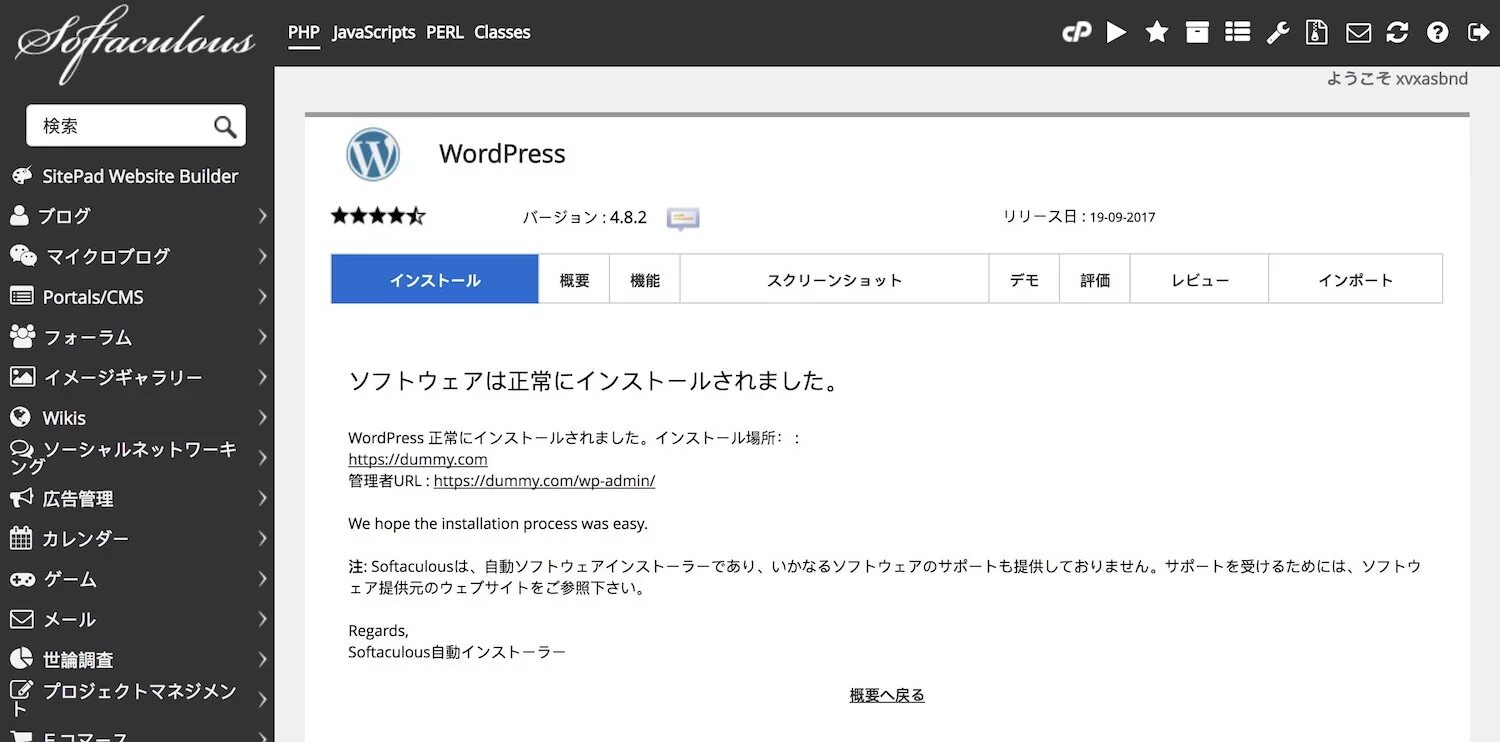This screenshot has width=1500, height=742.
Task: Open the zipped file import/export icon
Action: pos(1317,33)
